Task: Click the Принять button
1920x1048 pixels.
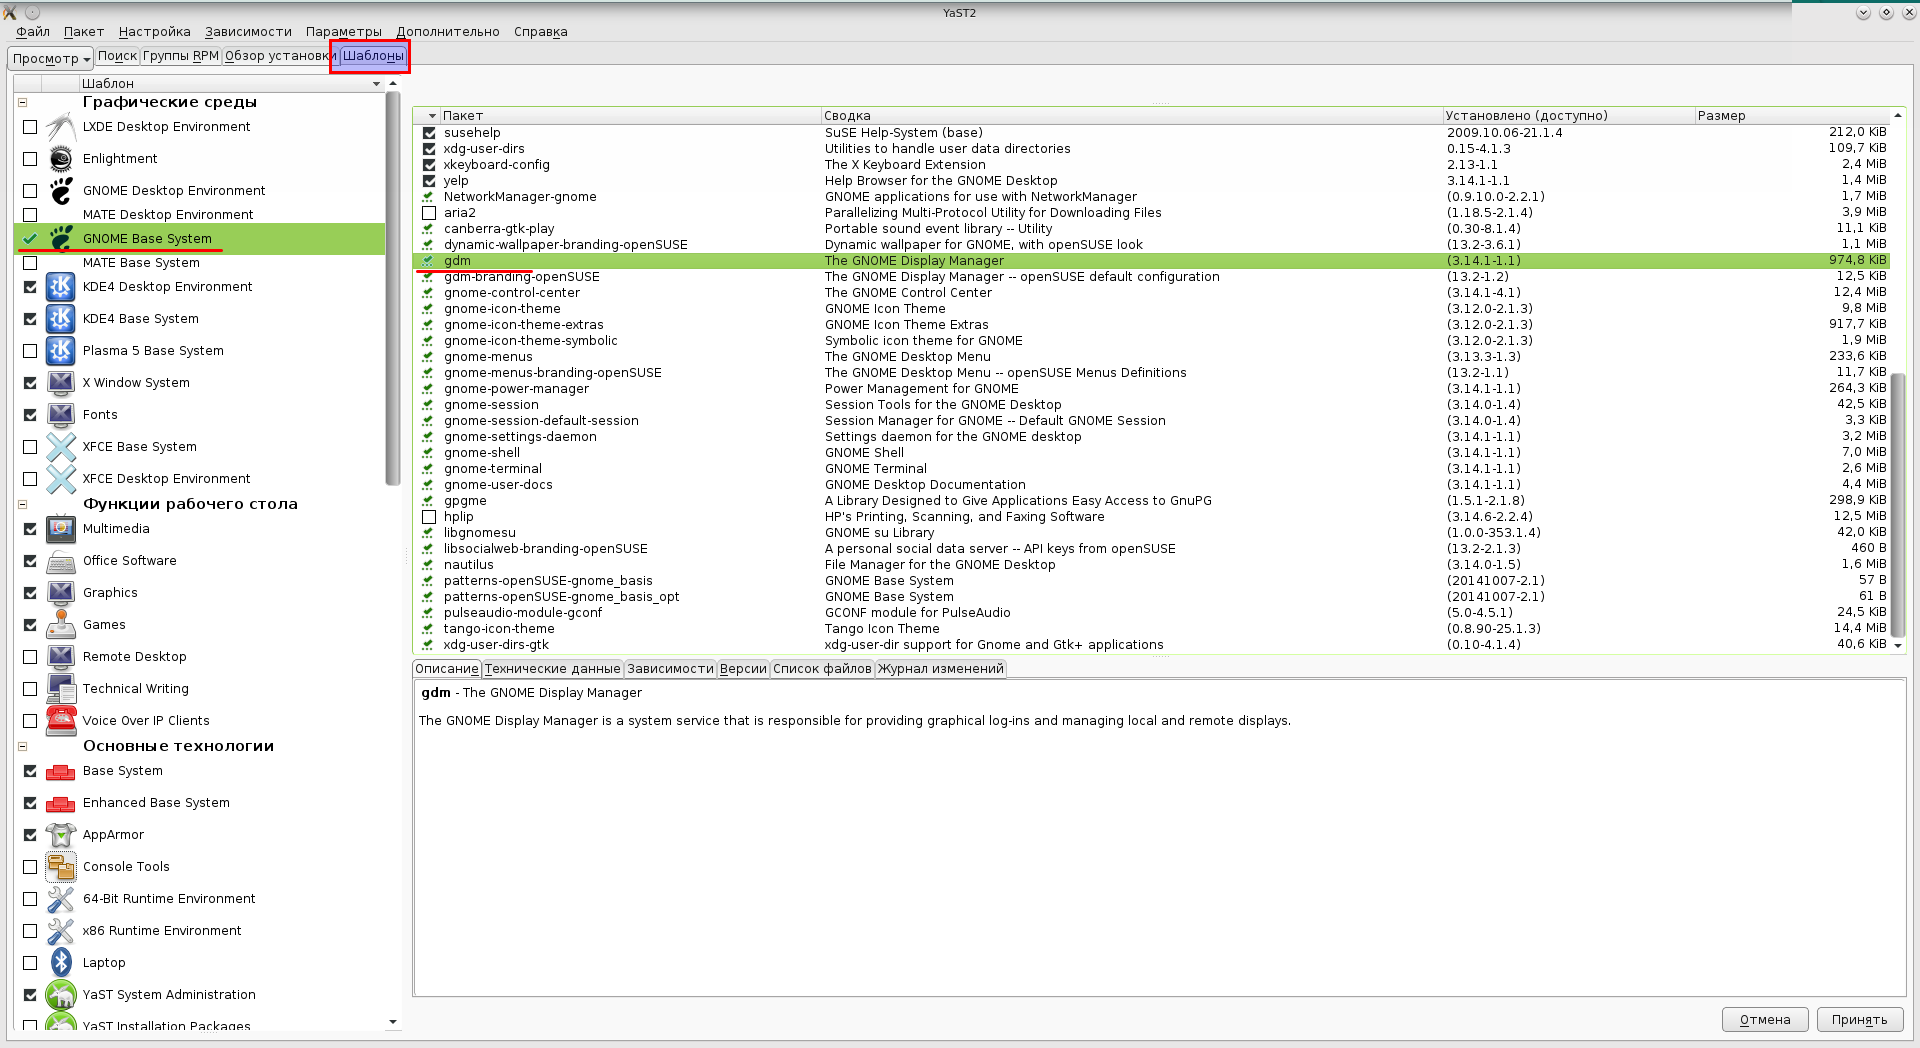Action: [1859, 1020]
